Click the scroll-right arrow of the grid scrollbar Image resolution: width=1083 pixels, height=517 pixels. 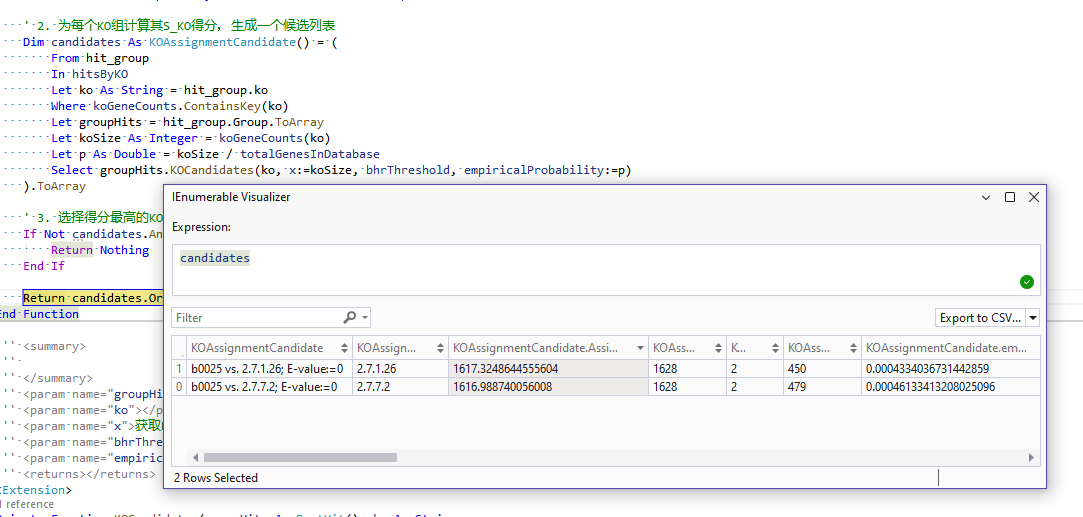coord(1033,457)
